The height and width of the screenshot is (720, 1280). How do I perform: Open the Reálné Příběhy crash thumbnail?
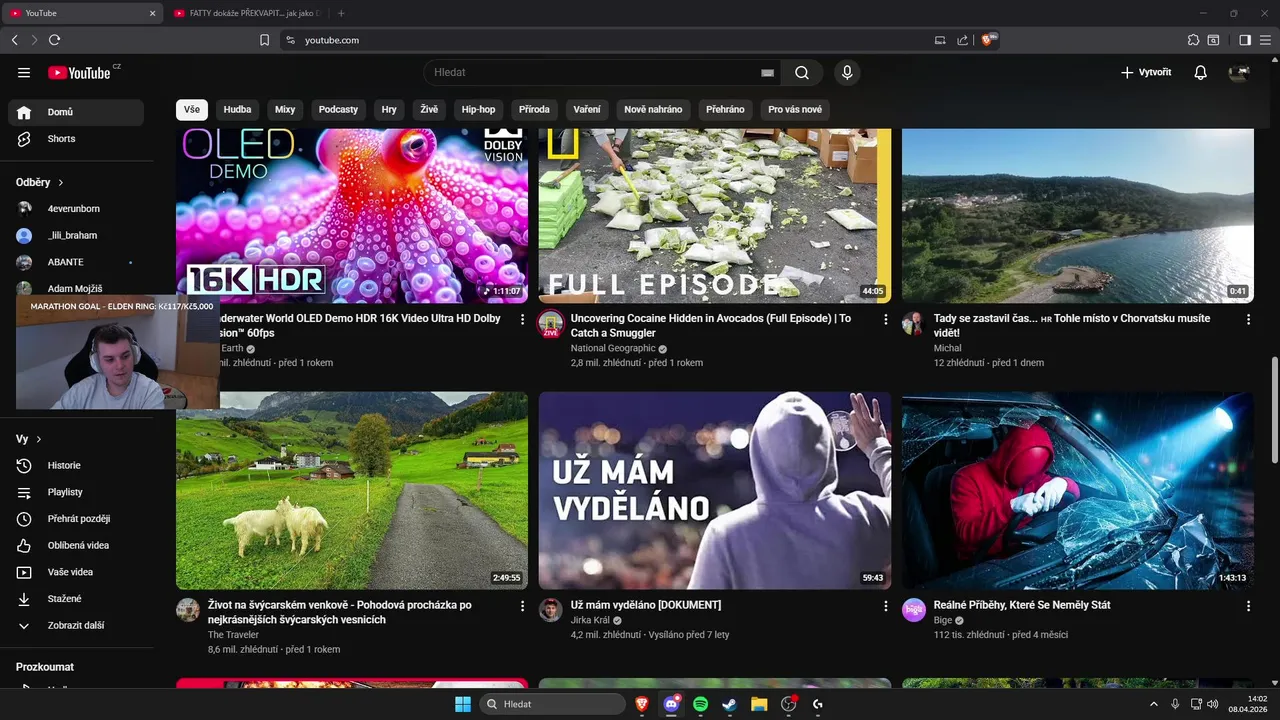(x=1078, y=490)
